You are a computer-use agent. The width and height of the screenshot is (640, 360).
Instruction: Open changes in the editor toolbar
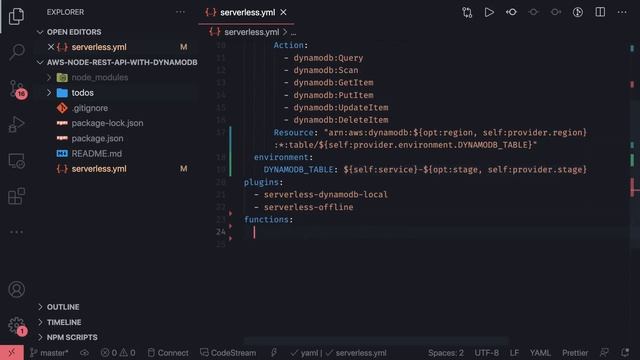click(x=511, y=12)
